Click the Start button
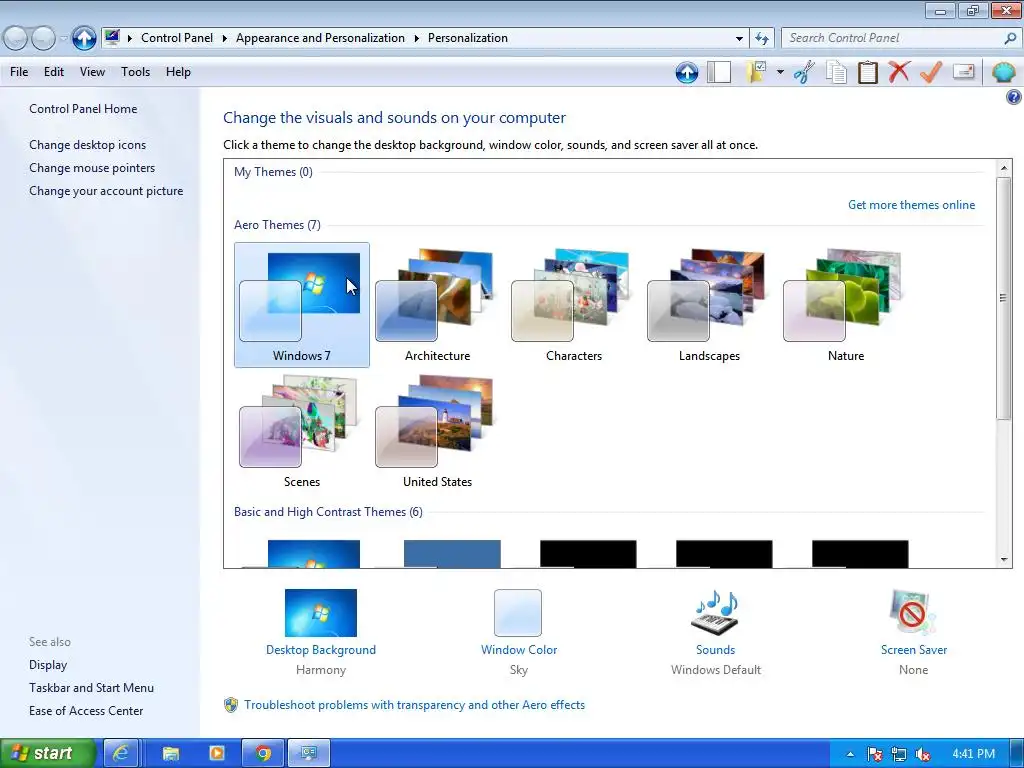 47,753
